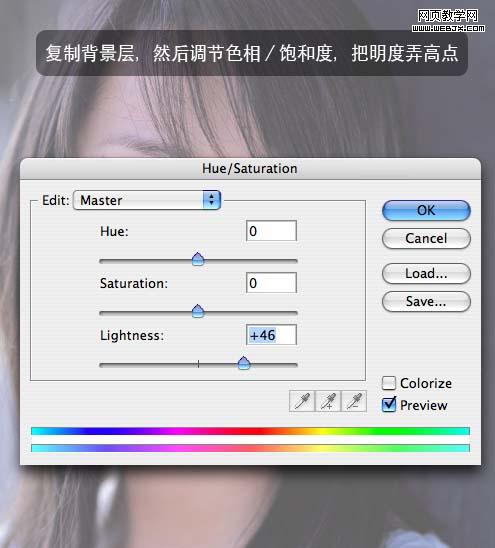The height and width of the screenshot is (548, 495).
Task: Click the Hue/Saturation dialog title
Action: coord(250,168)
